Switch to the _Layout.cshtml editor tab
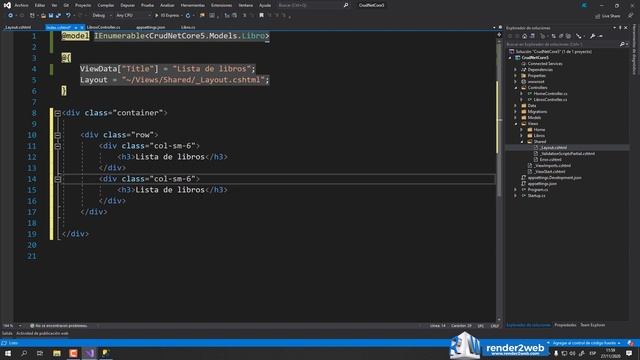Image resolution: width=640 pixels, height=360 pixels. (18, 27)
